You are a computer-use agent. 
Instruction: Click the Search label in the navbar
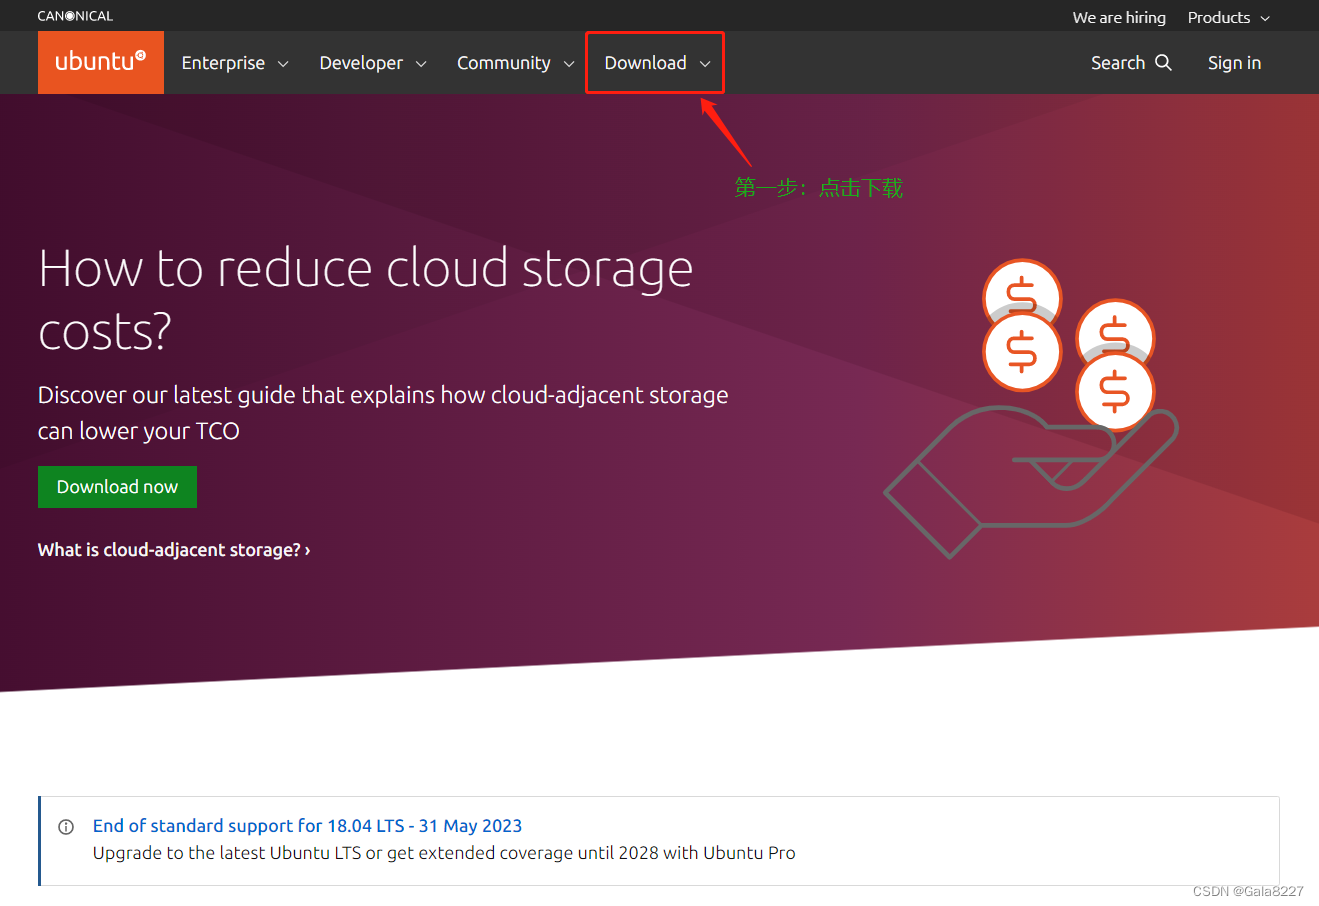click(x=1118, y=62)
